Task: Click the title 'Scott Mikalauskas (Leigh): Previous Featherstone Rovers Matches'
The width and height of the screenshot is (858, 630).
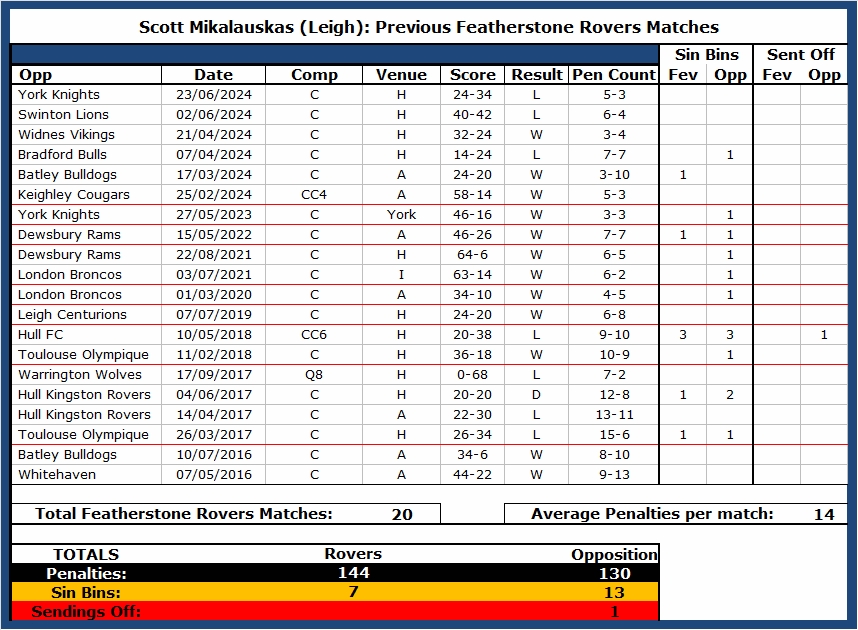Action: (428, 27)
